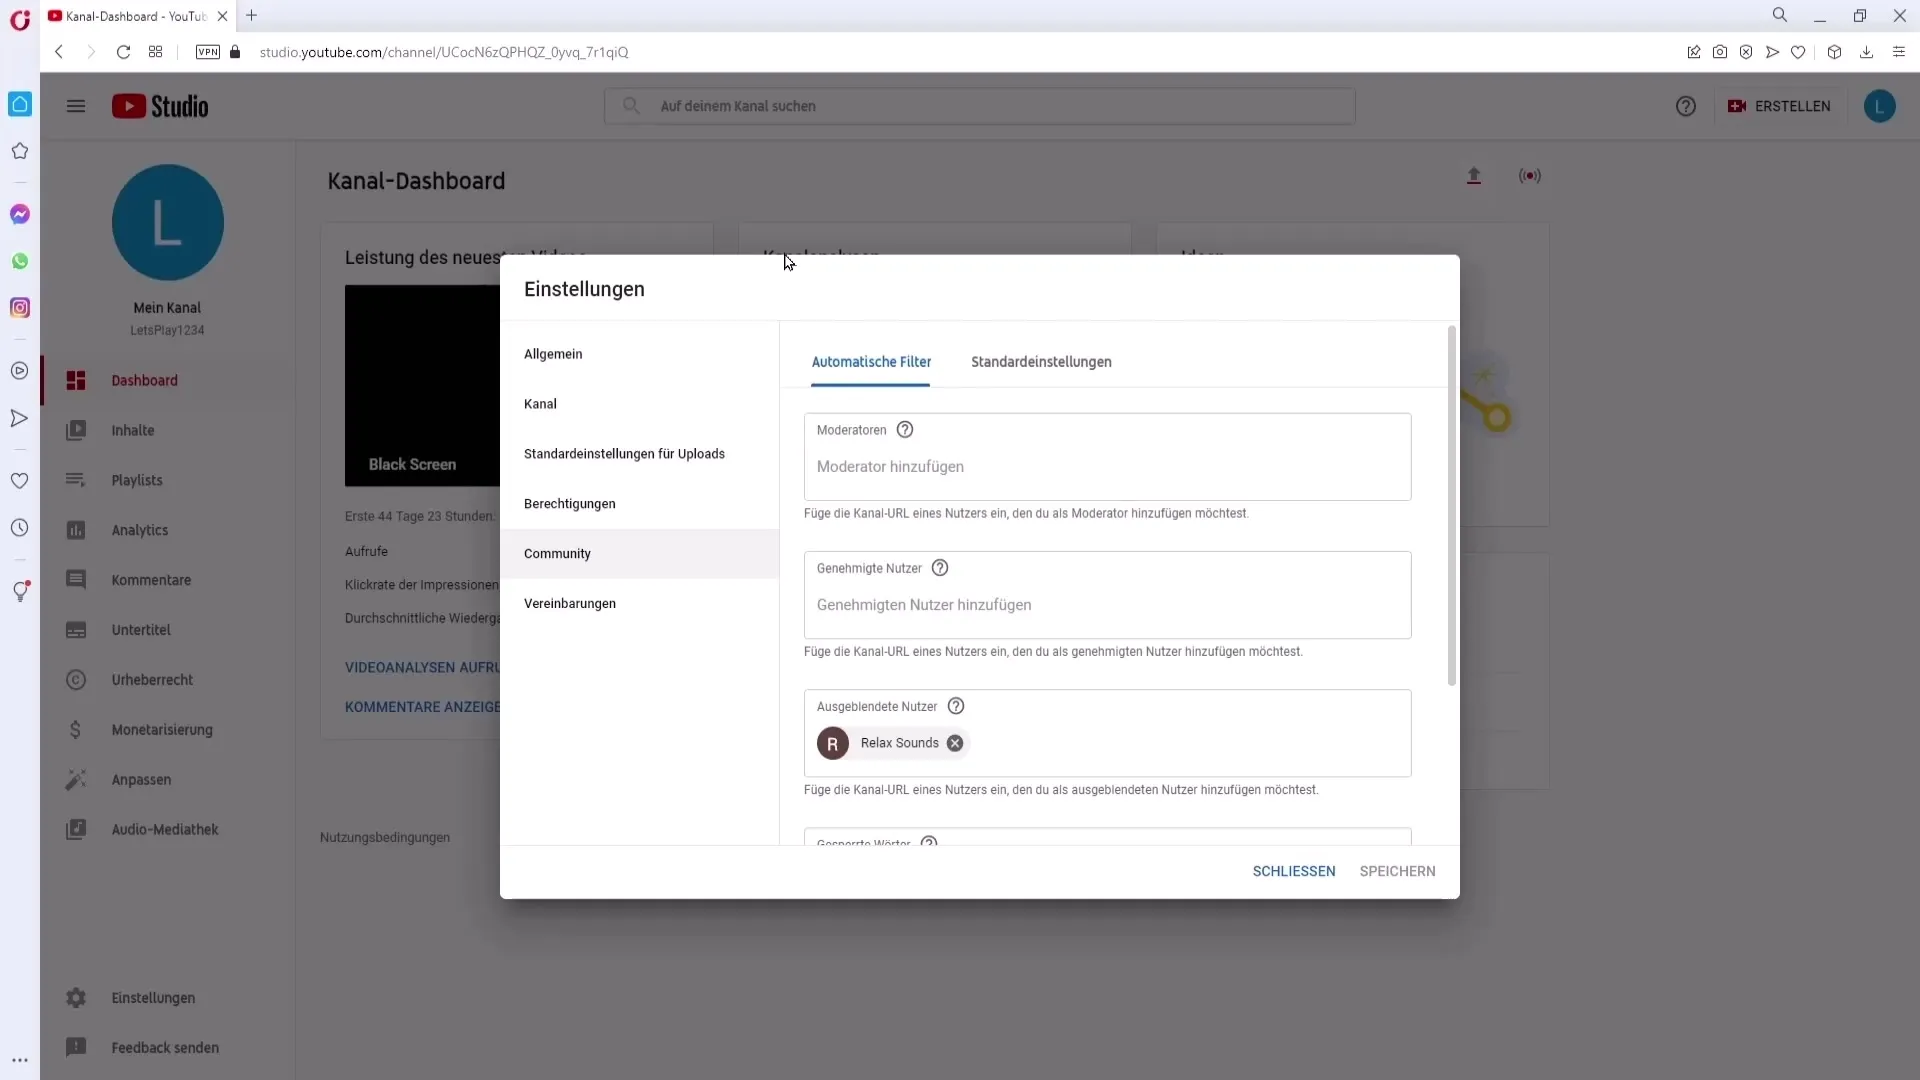
Task: Open the KOMMENTARE ANZEIGEN link
Action: tap(422, 707)
